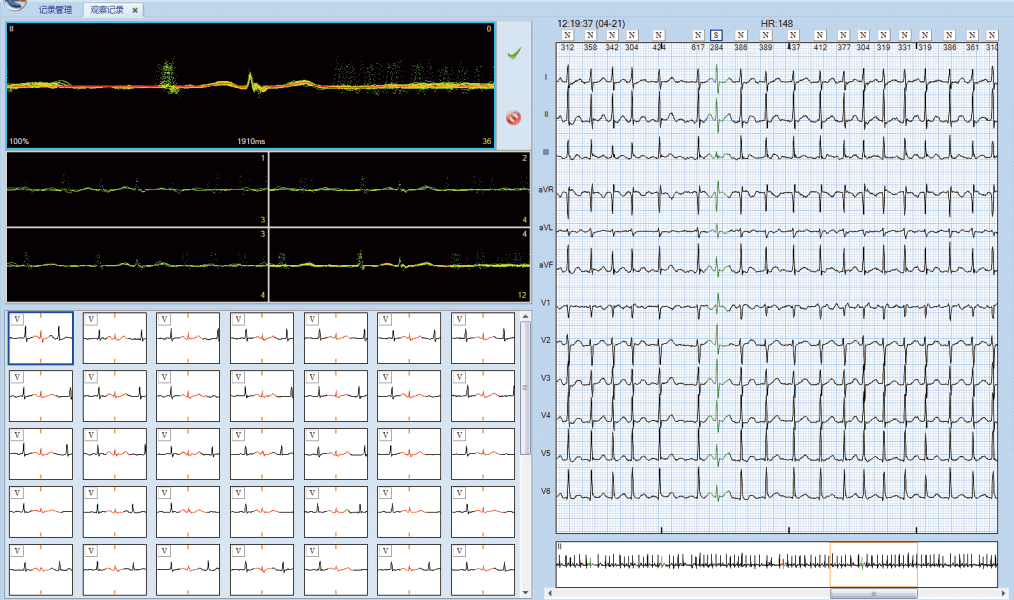Select the highlighted S beat label
The image size is (1014, 600).
(716, 36)
